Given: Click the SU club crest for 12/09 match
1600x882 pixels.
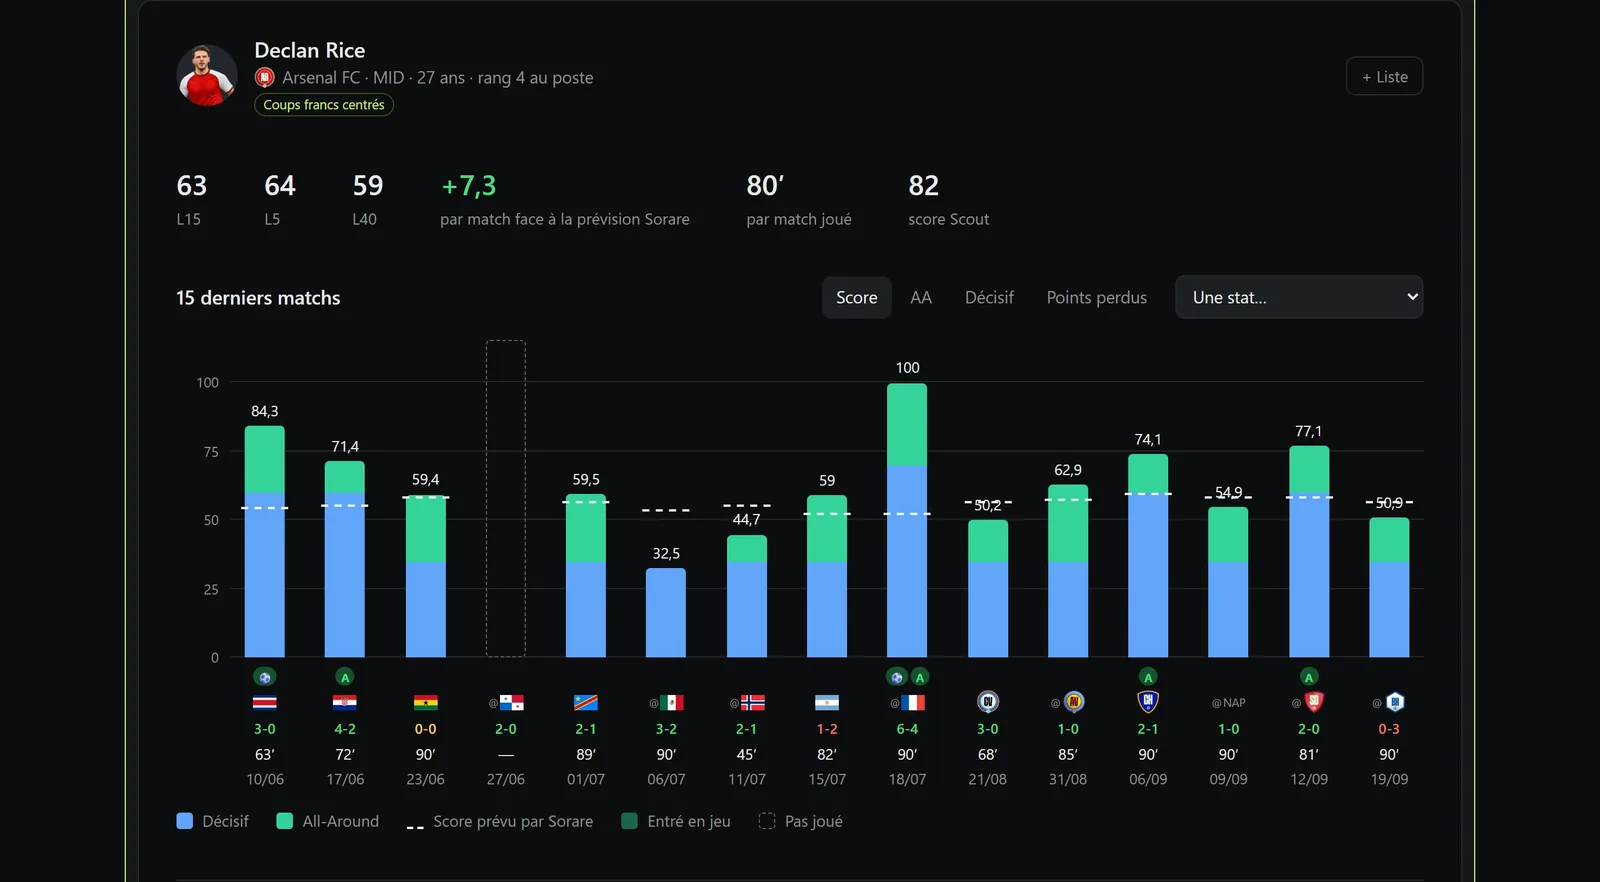Looking at the screenshot, I should point(1315,702).
